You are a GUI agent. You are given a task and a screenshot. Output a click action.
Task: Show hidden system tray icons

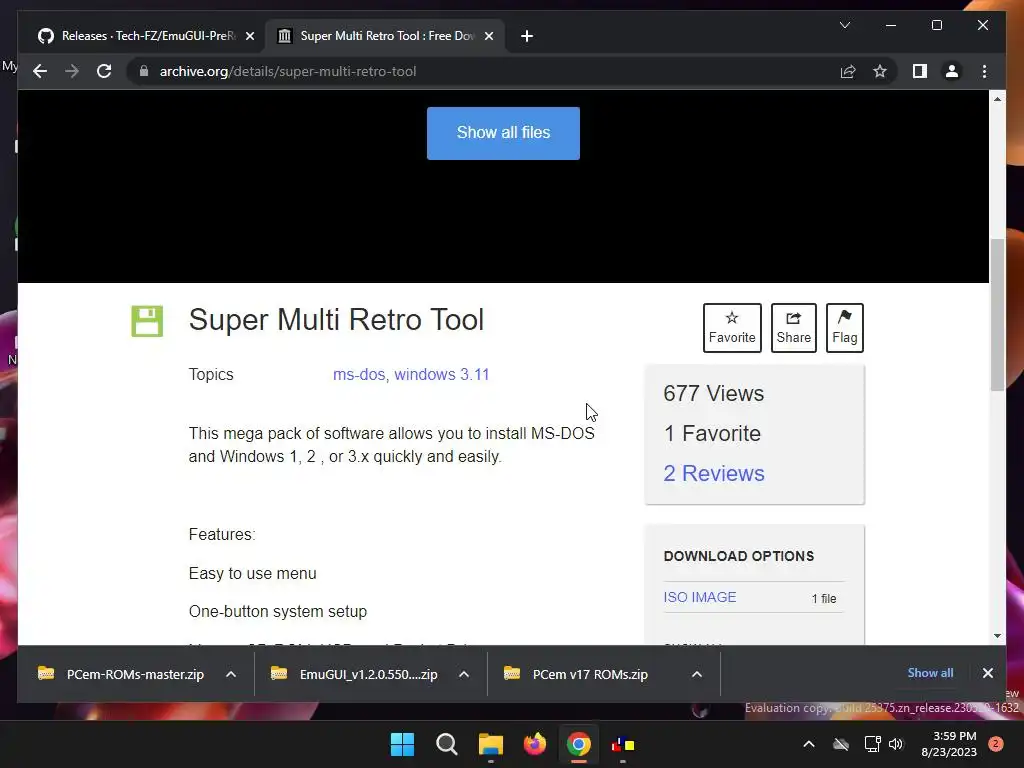point(808,744)
